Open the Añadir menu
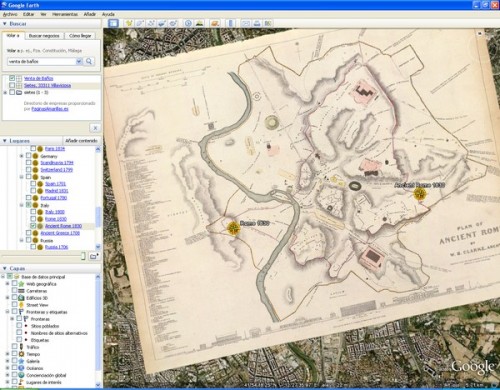Image resolution: width=500 pixels, height=390 pixels. click(90, 14)
